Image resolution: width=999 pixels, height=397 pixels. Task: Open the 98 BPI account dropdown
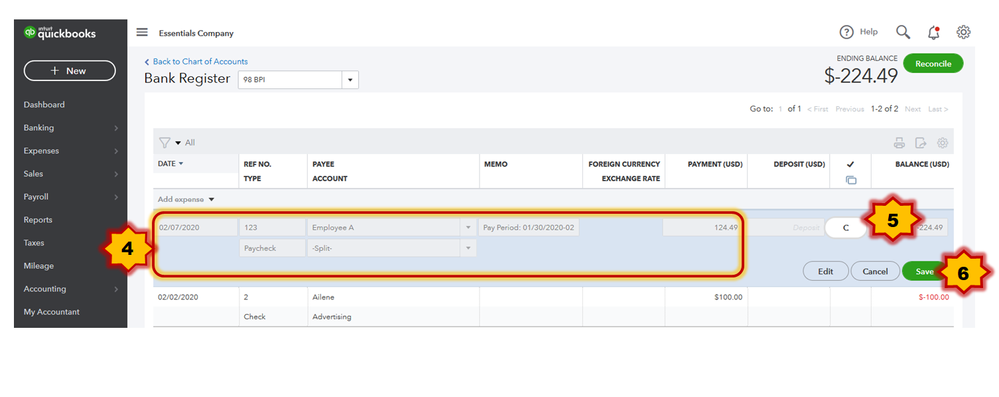[x=350, y=80]
